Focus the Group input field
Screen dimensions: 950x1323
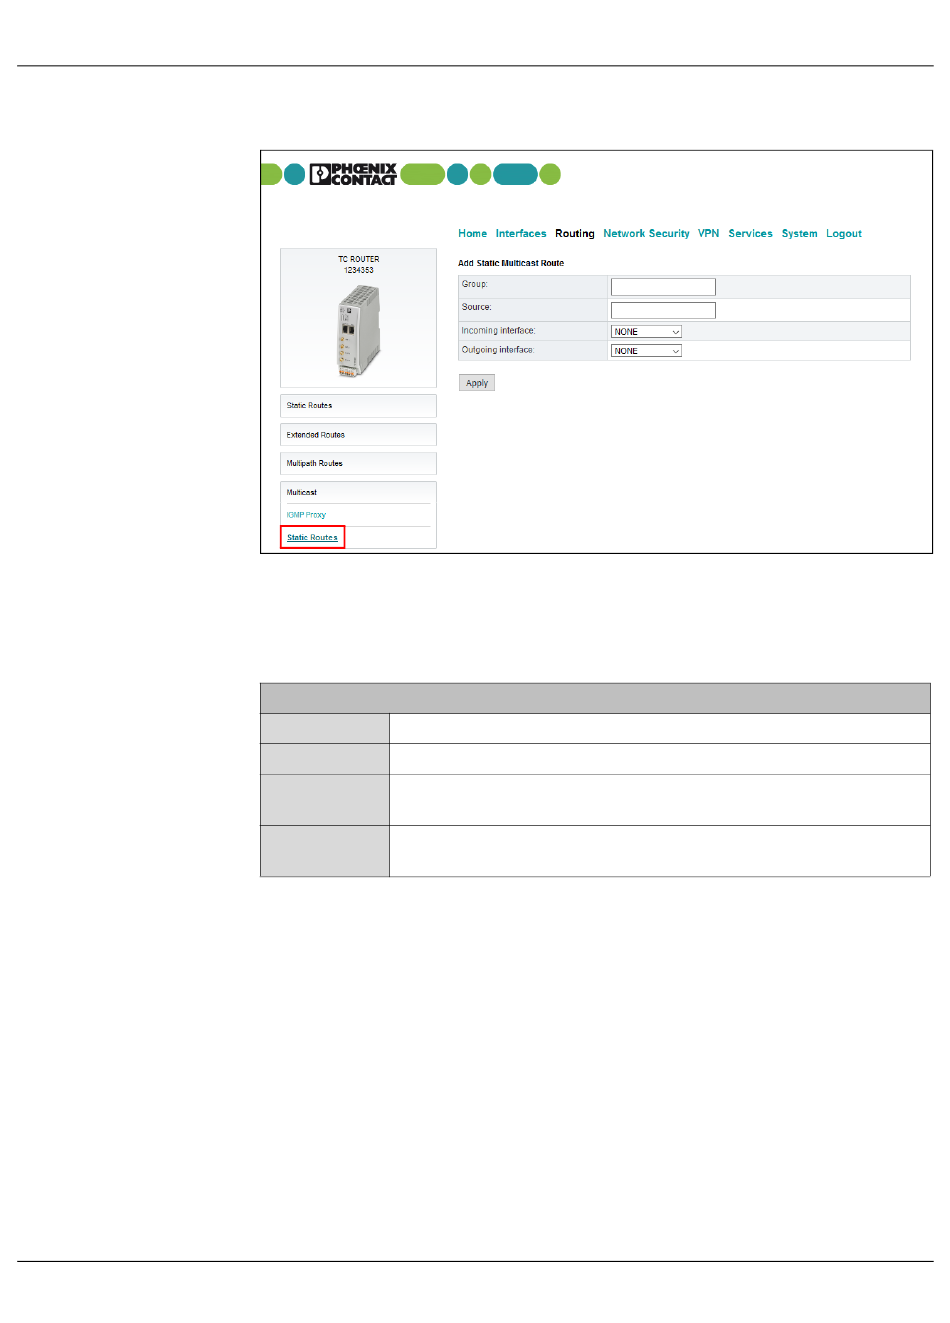tap(663, 287)
